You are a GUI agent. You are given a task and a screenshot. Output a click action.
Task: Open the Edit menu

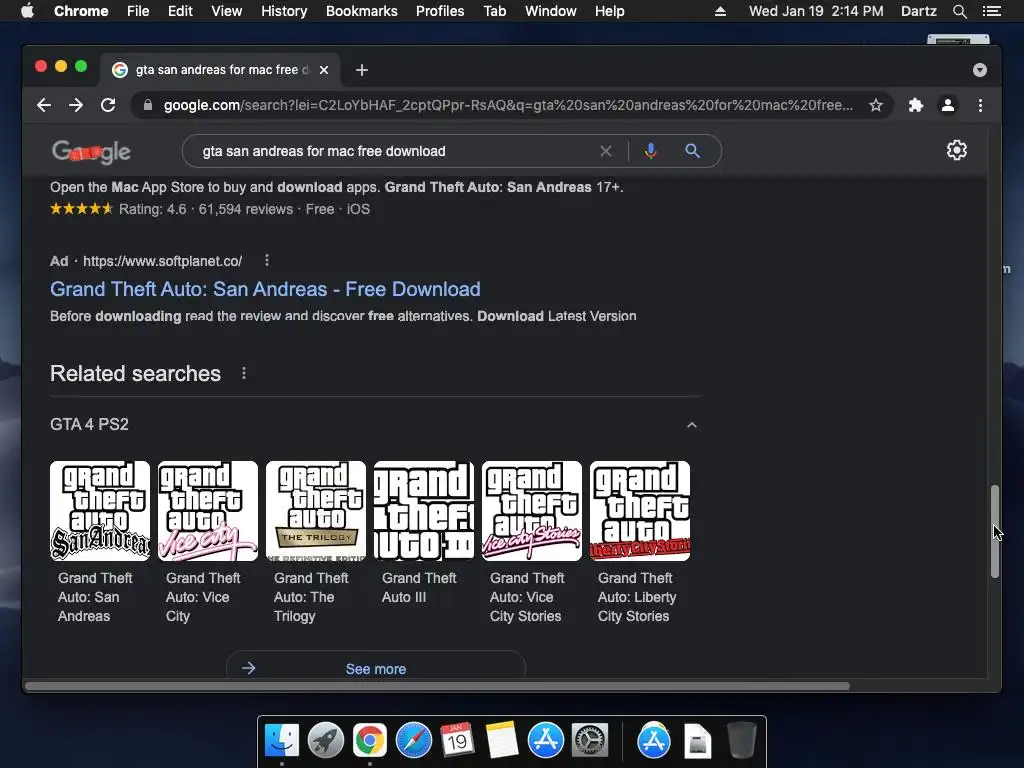(x=180, y=11)
